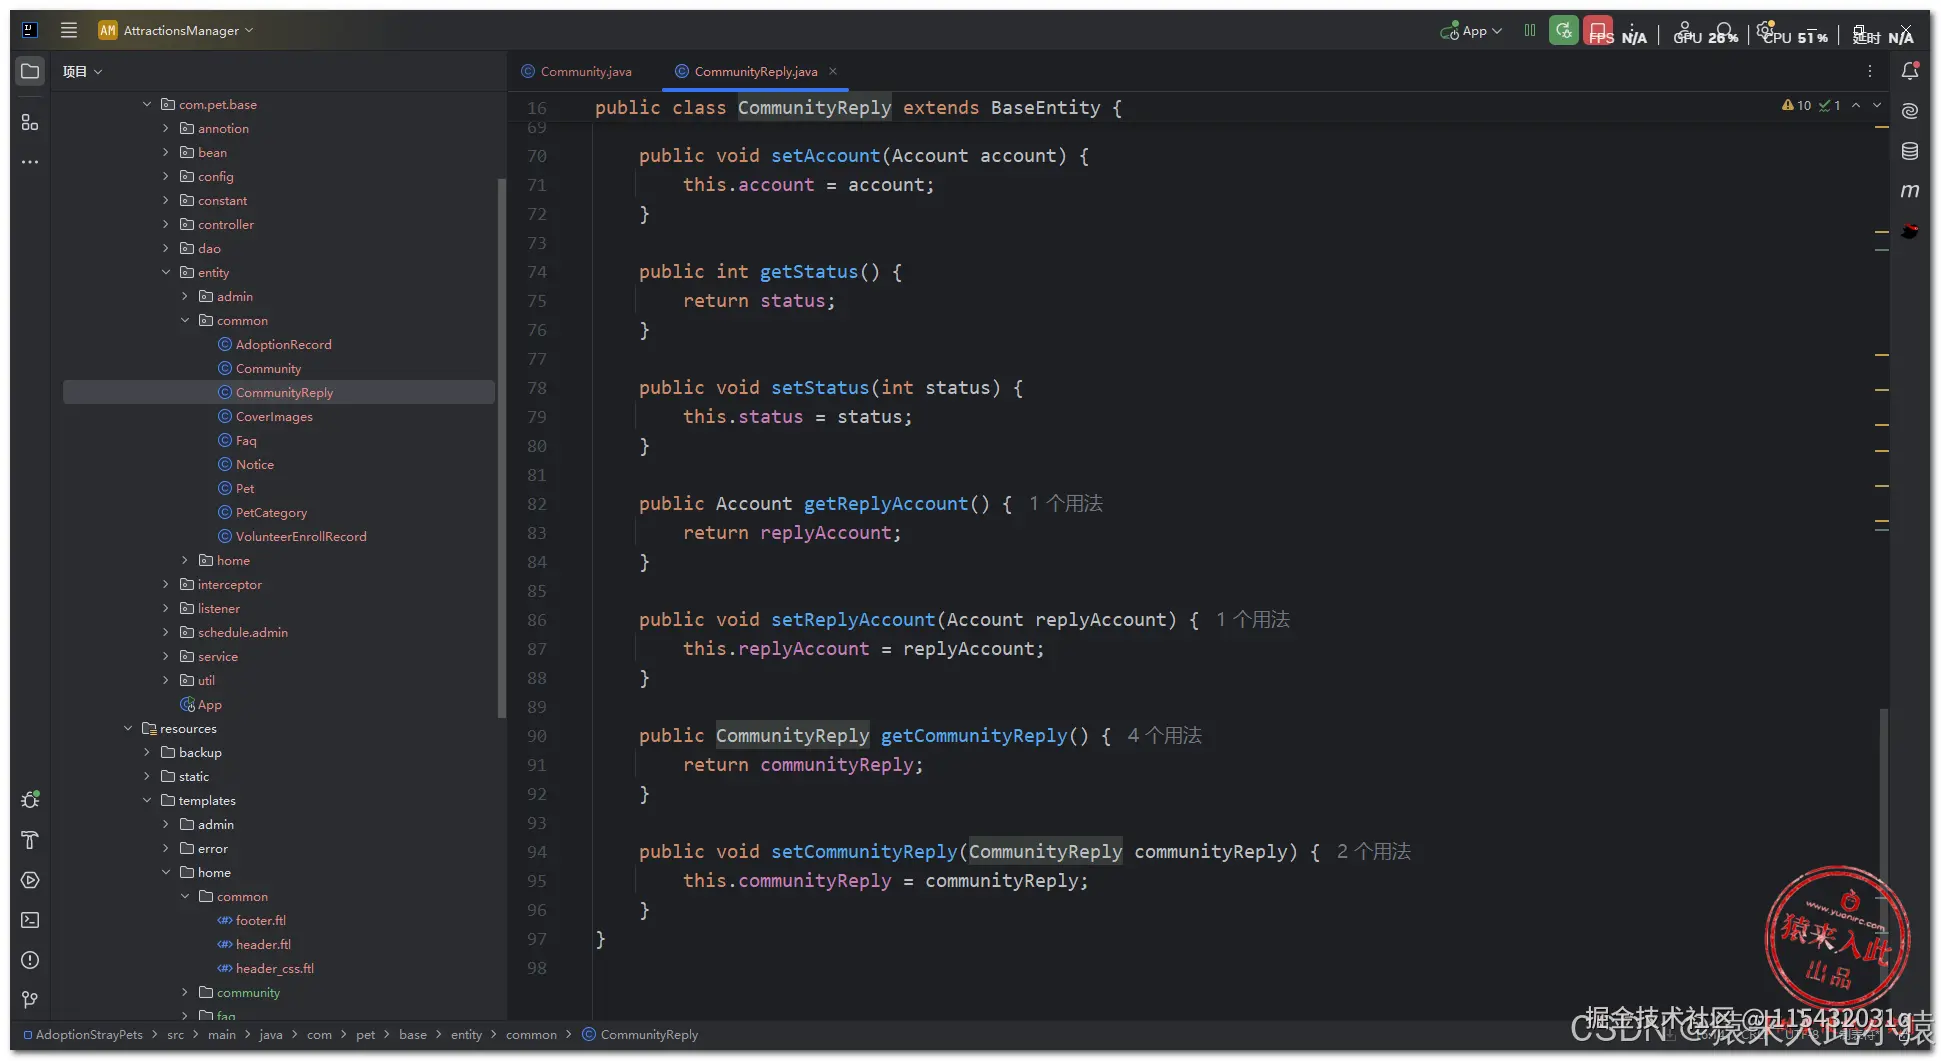
Task: Click '1 个用法' hint next to getReplyAccount
Action: [1066, 503]
